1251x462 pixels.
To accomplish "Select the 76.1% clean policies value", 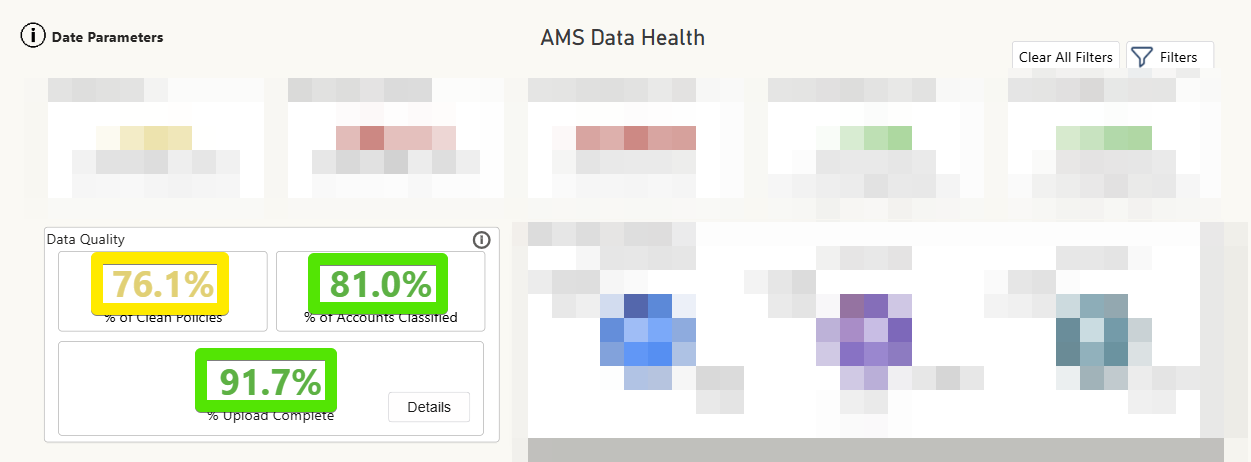I will 162,285.
